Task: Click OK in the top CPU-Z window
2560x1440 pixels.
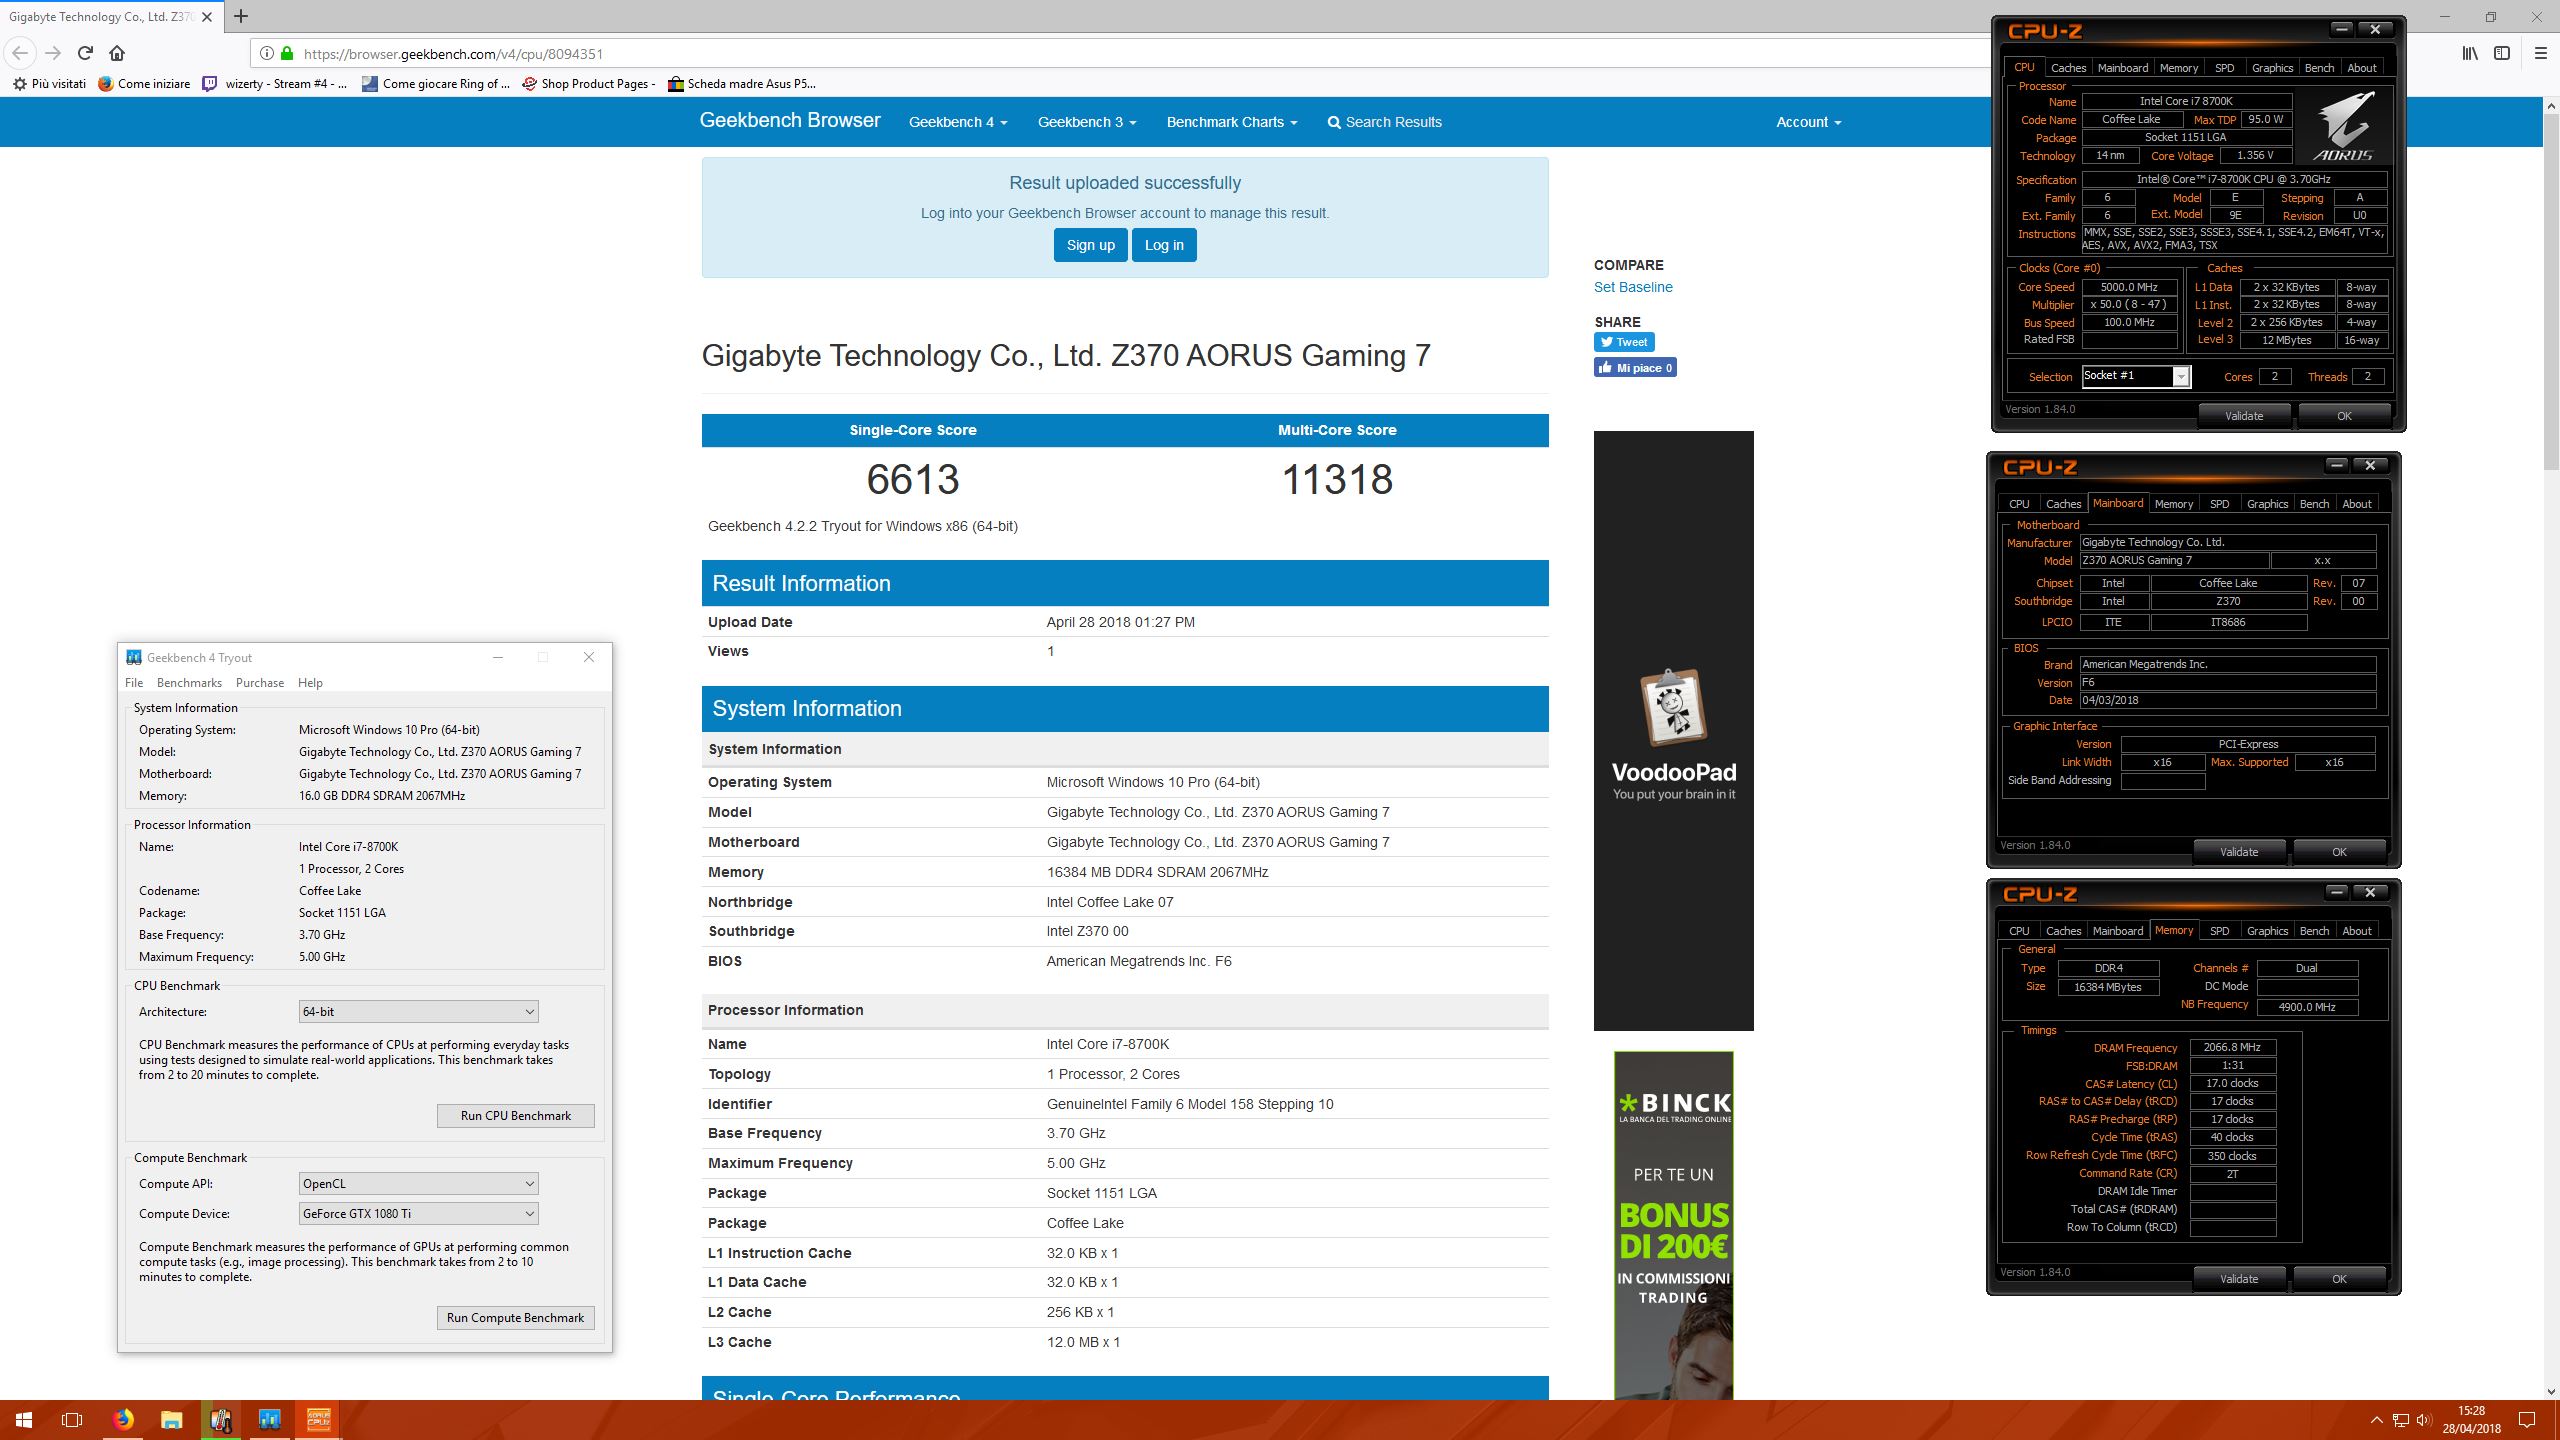Action: [x=2344, y=416]
